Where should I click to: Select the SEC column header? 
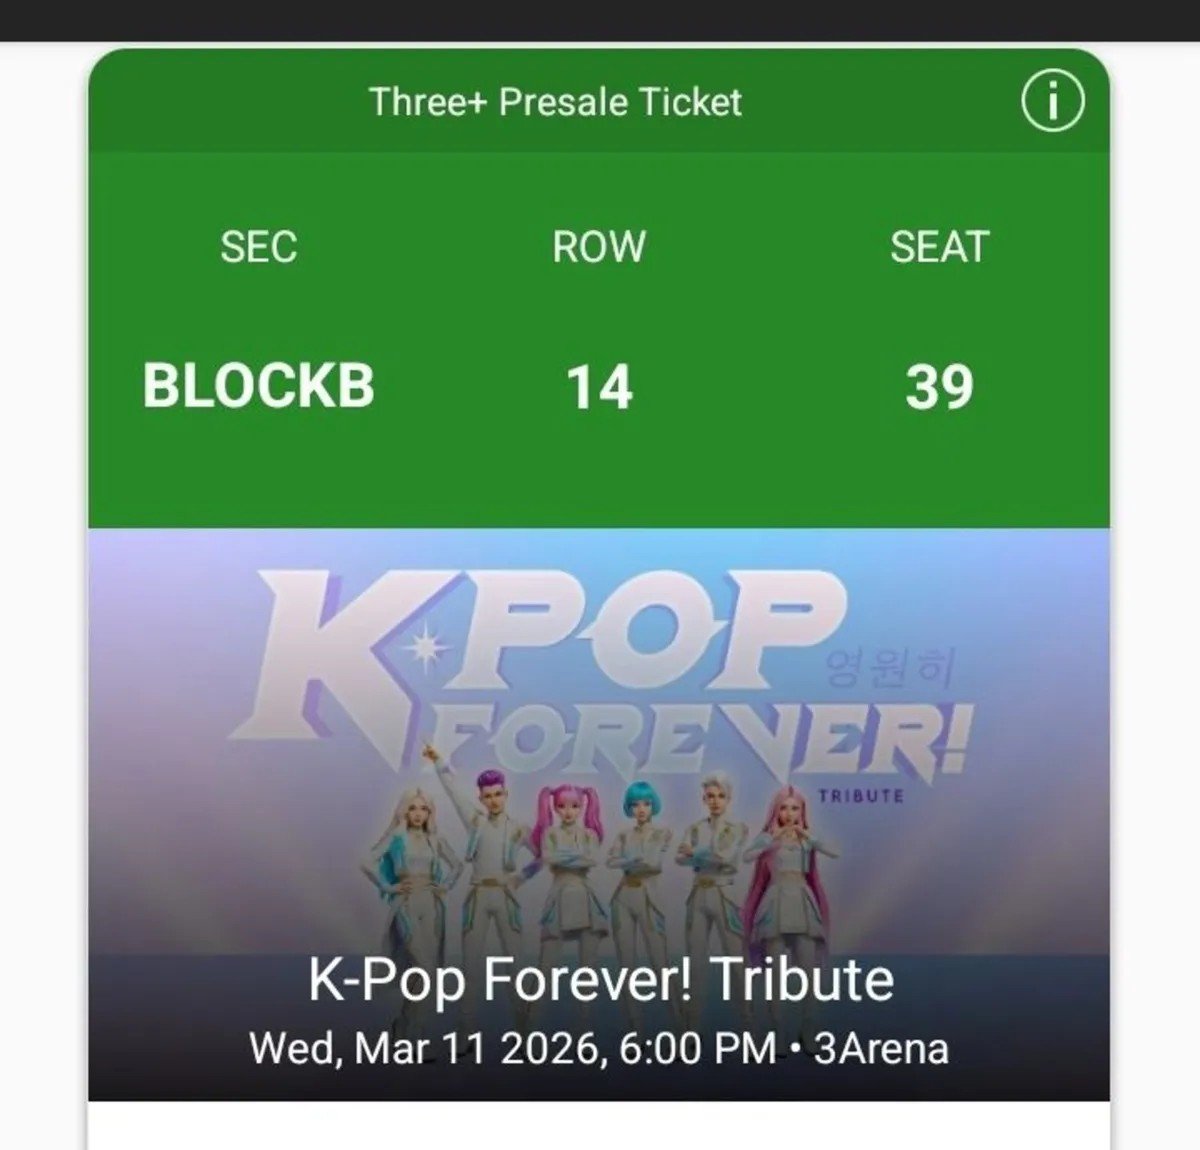pyautogui.click(x=257, y=247)
